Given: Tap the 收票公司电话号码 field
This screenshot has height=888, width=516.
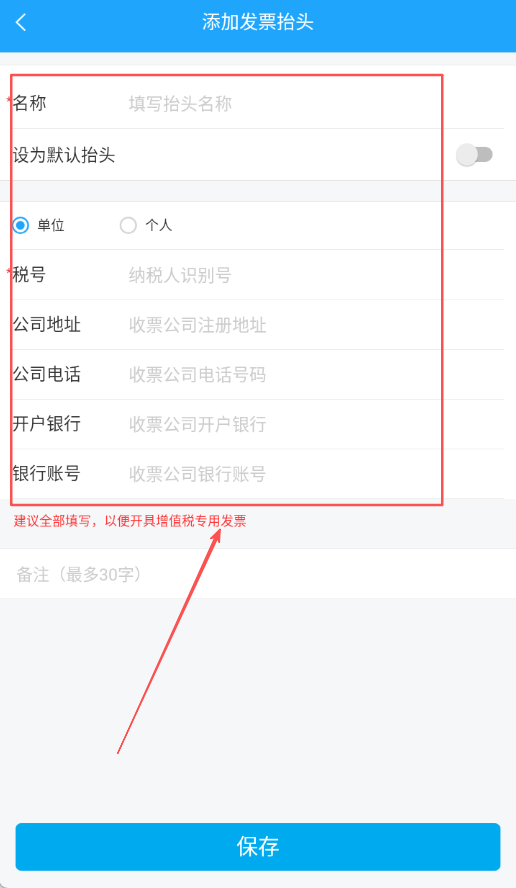Looking at the screenshot, I should pyautogui.click(x=314, y=374).
